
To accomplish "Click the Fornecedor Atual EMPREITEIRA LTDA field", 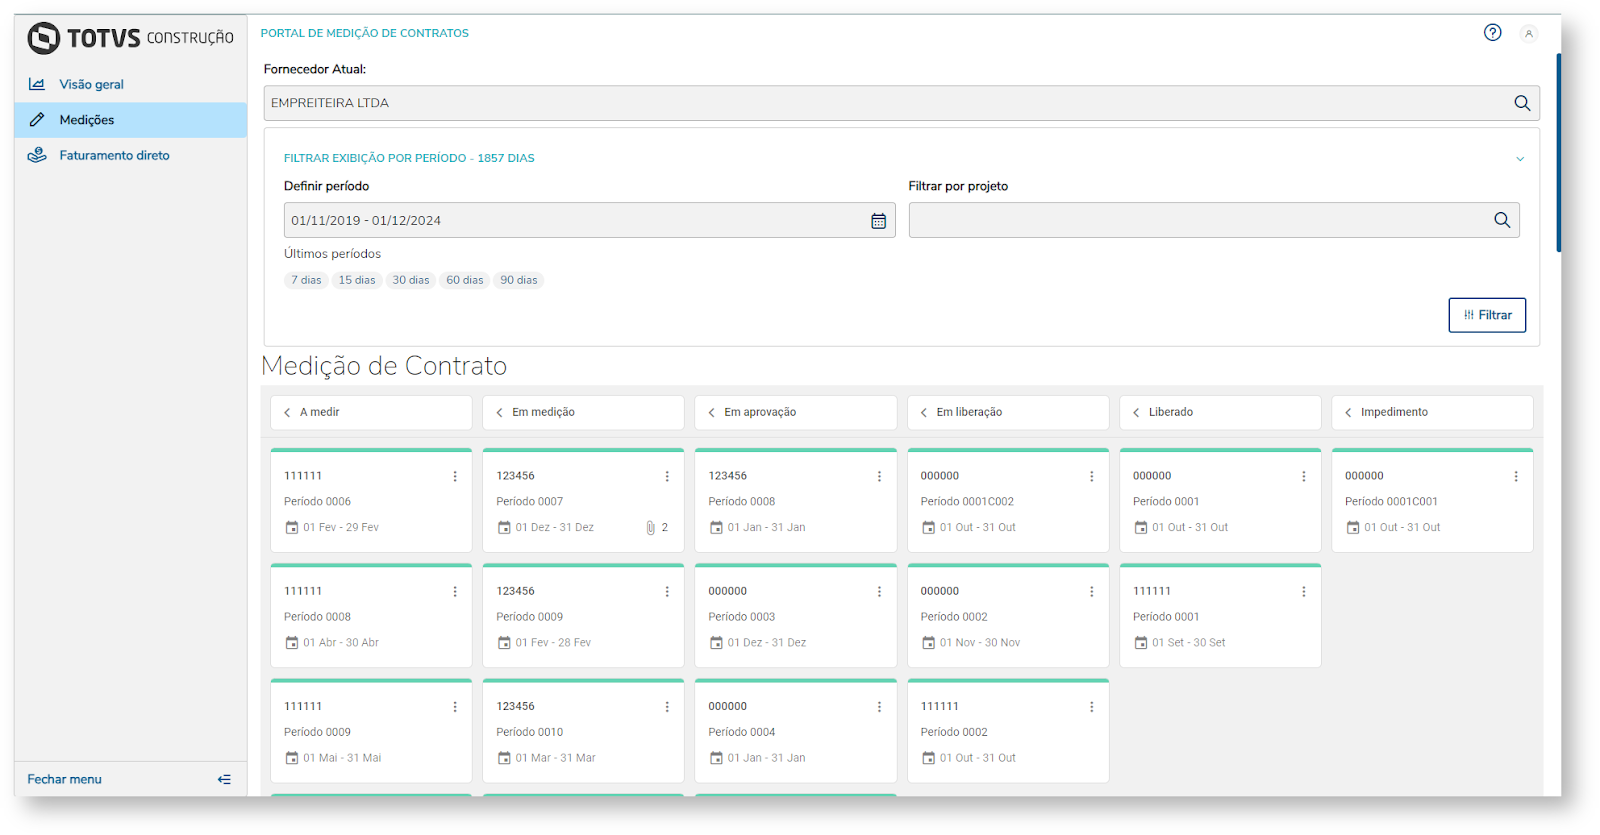I will (x=901, y=103).
